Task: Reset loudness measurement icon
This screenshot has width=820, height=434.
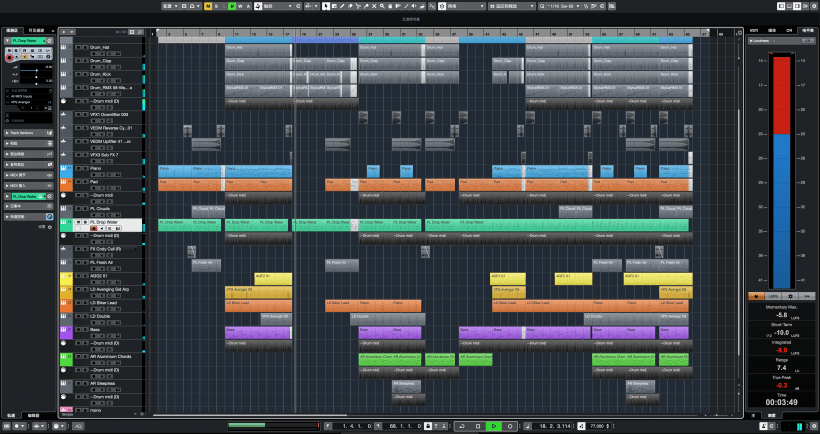Action: click(807, 296)
